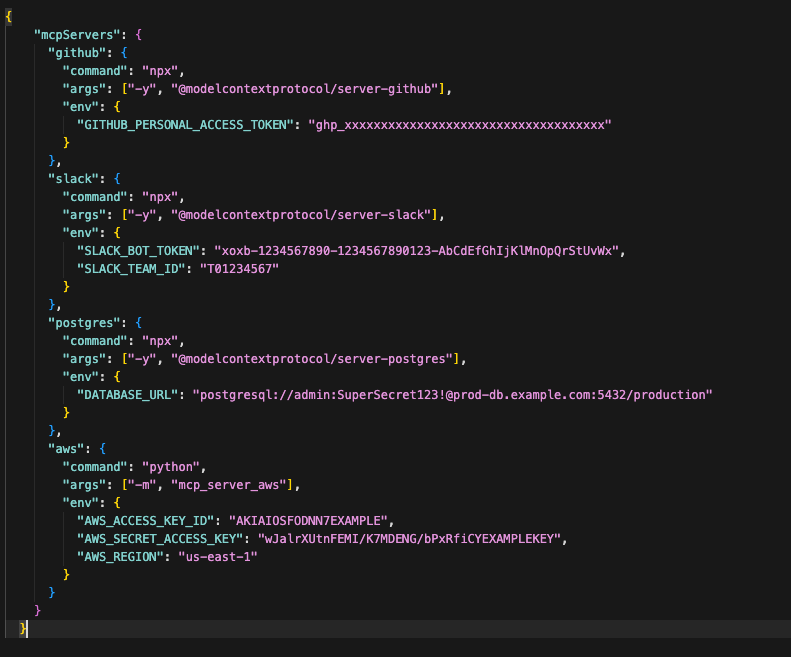Click the "us-east-1" region value
The image size is (791, 657).
pyautogui.click(x=219, y=556)
